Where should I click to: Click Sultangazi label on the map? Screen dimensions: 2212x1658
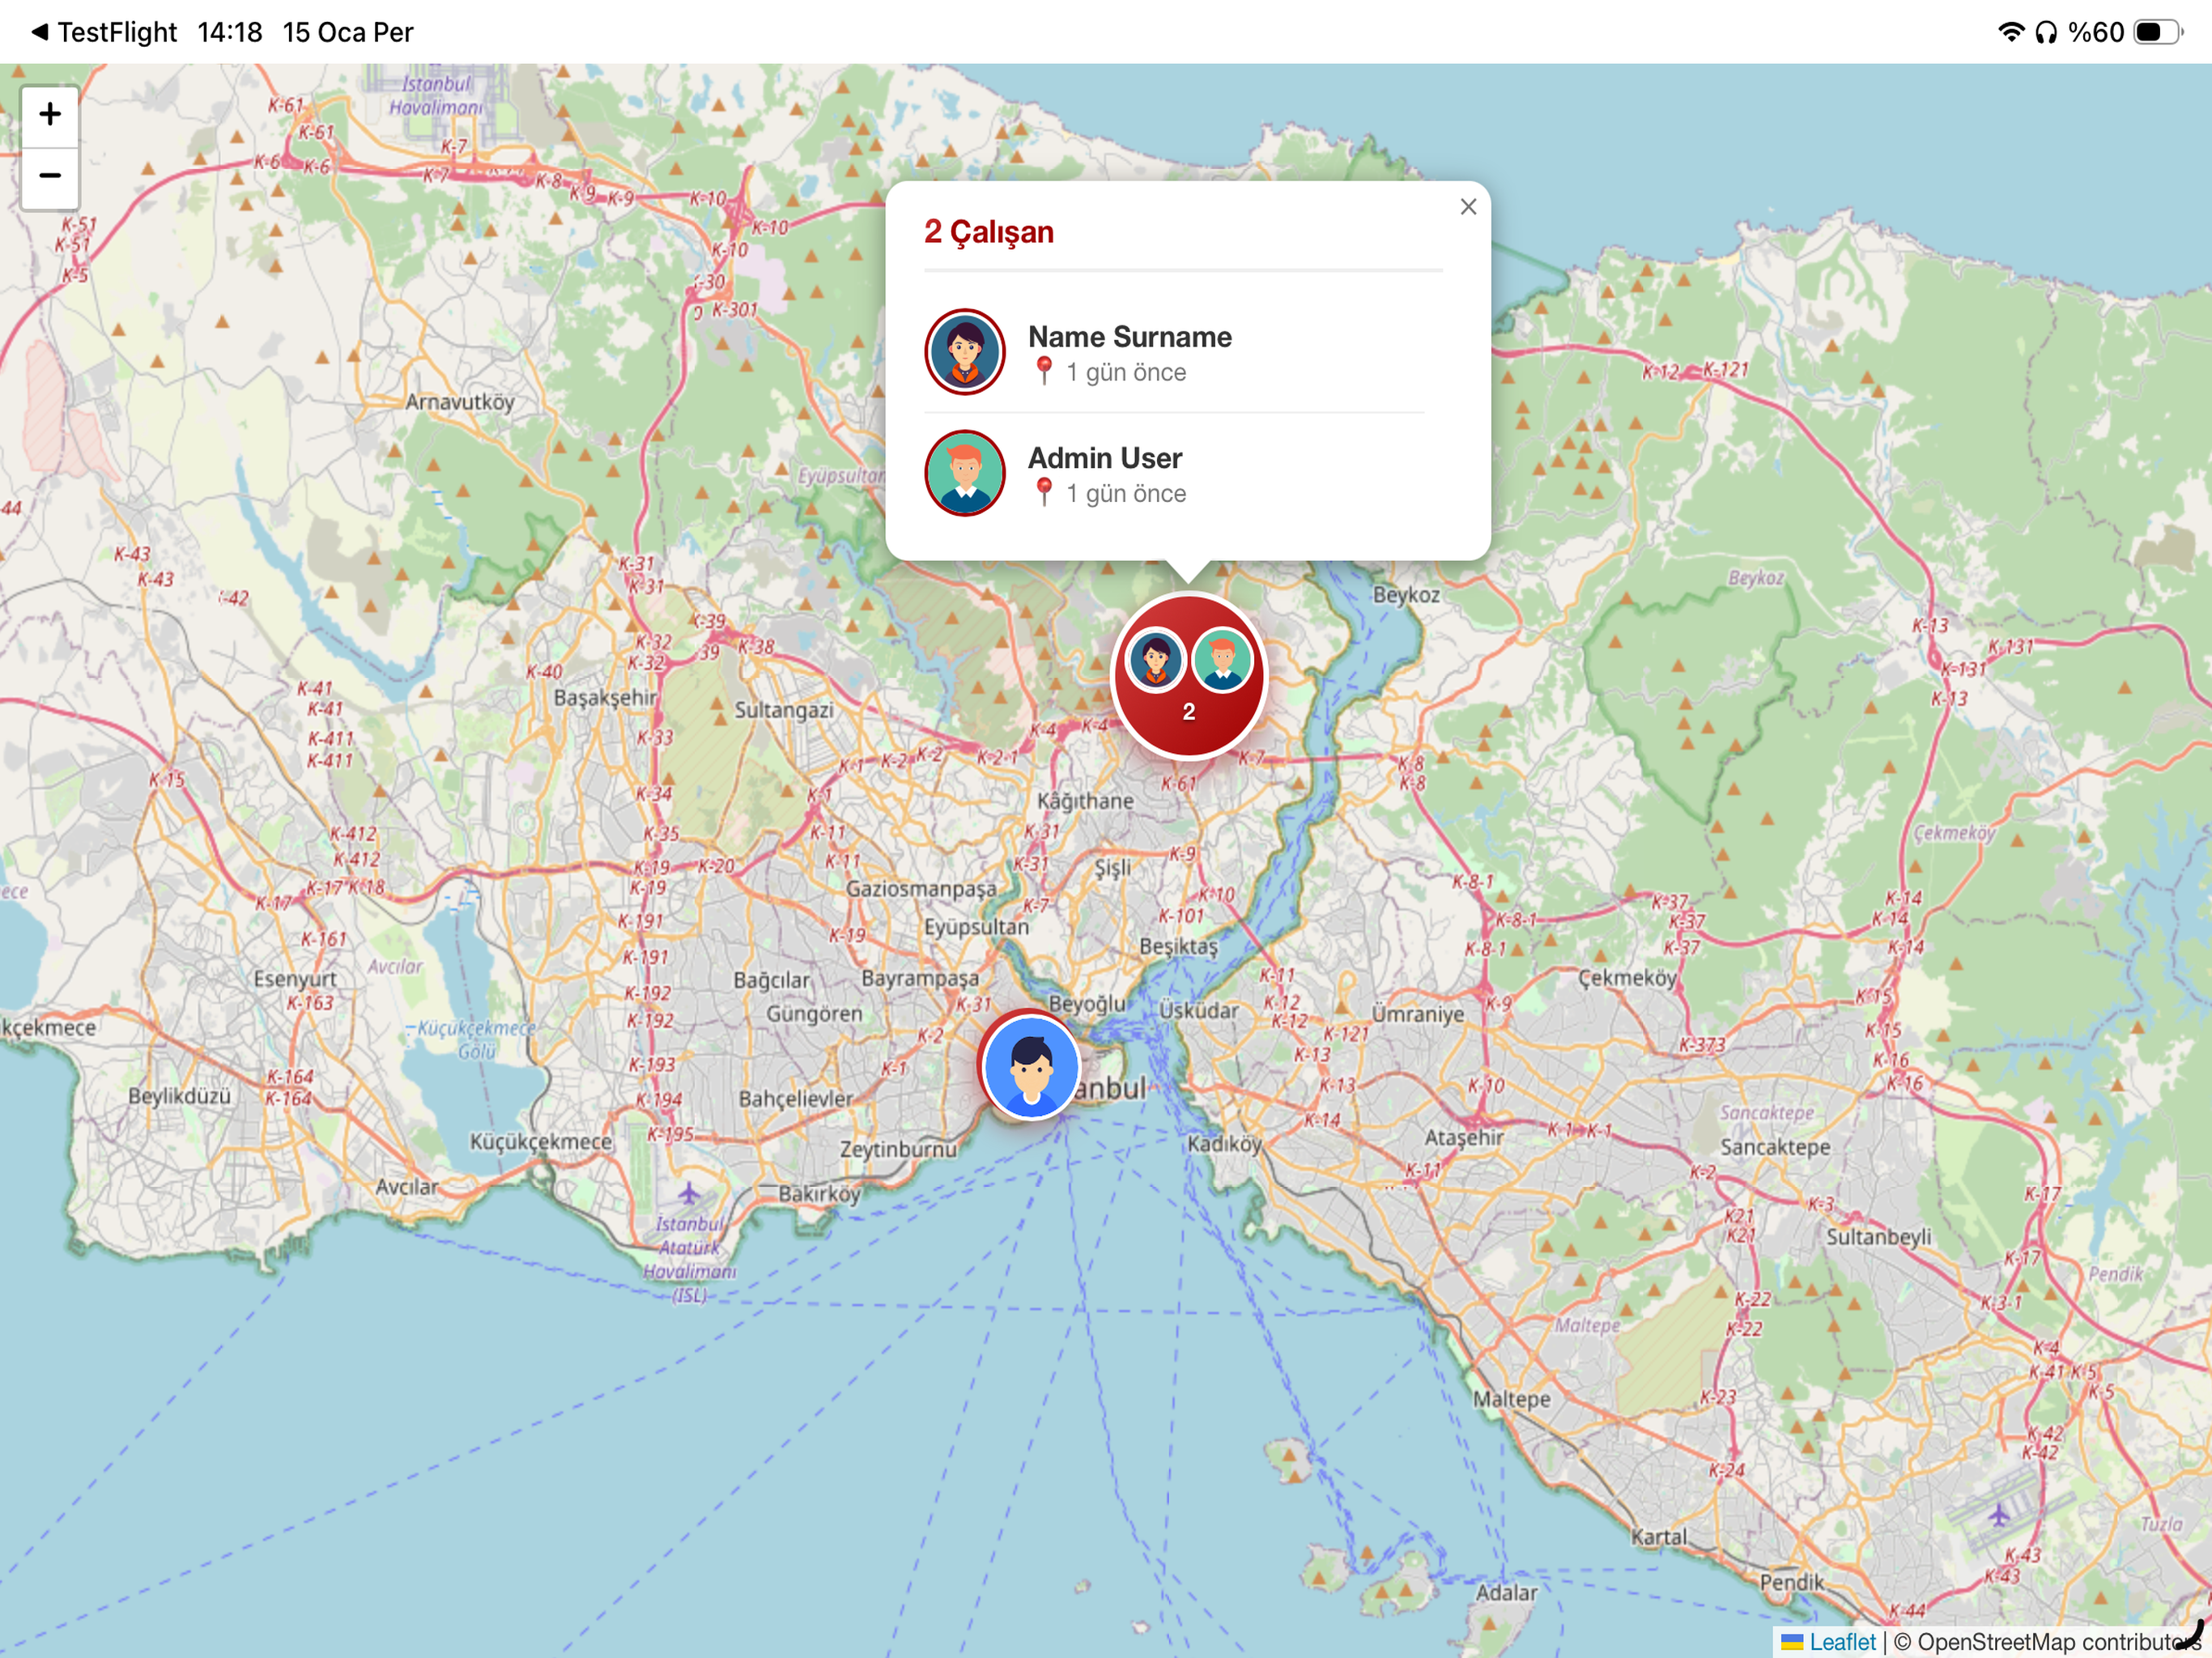(x=784, y=710)
